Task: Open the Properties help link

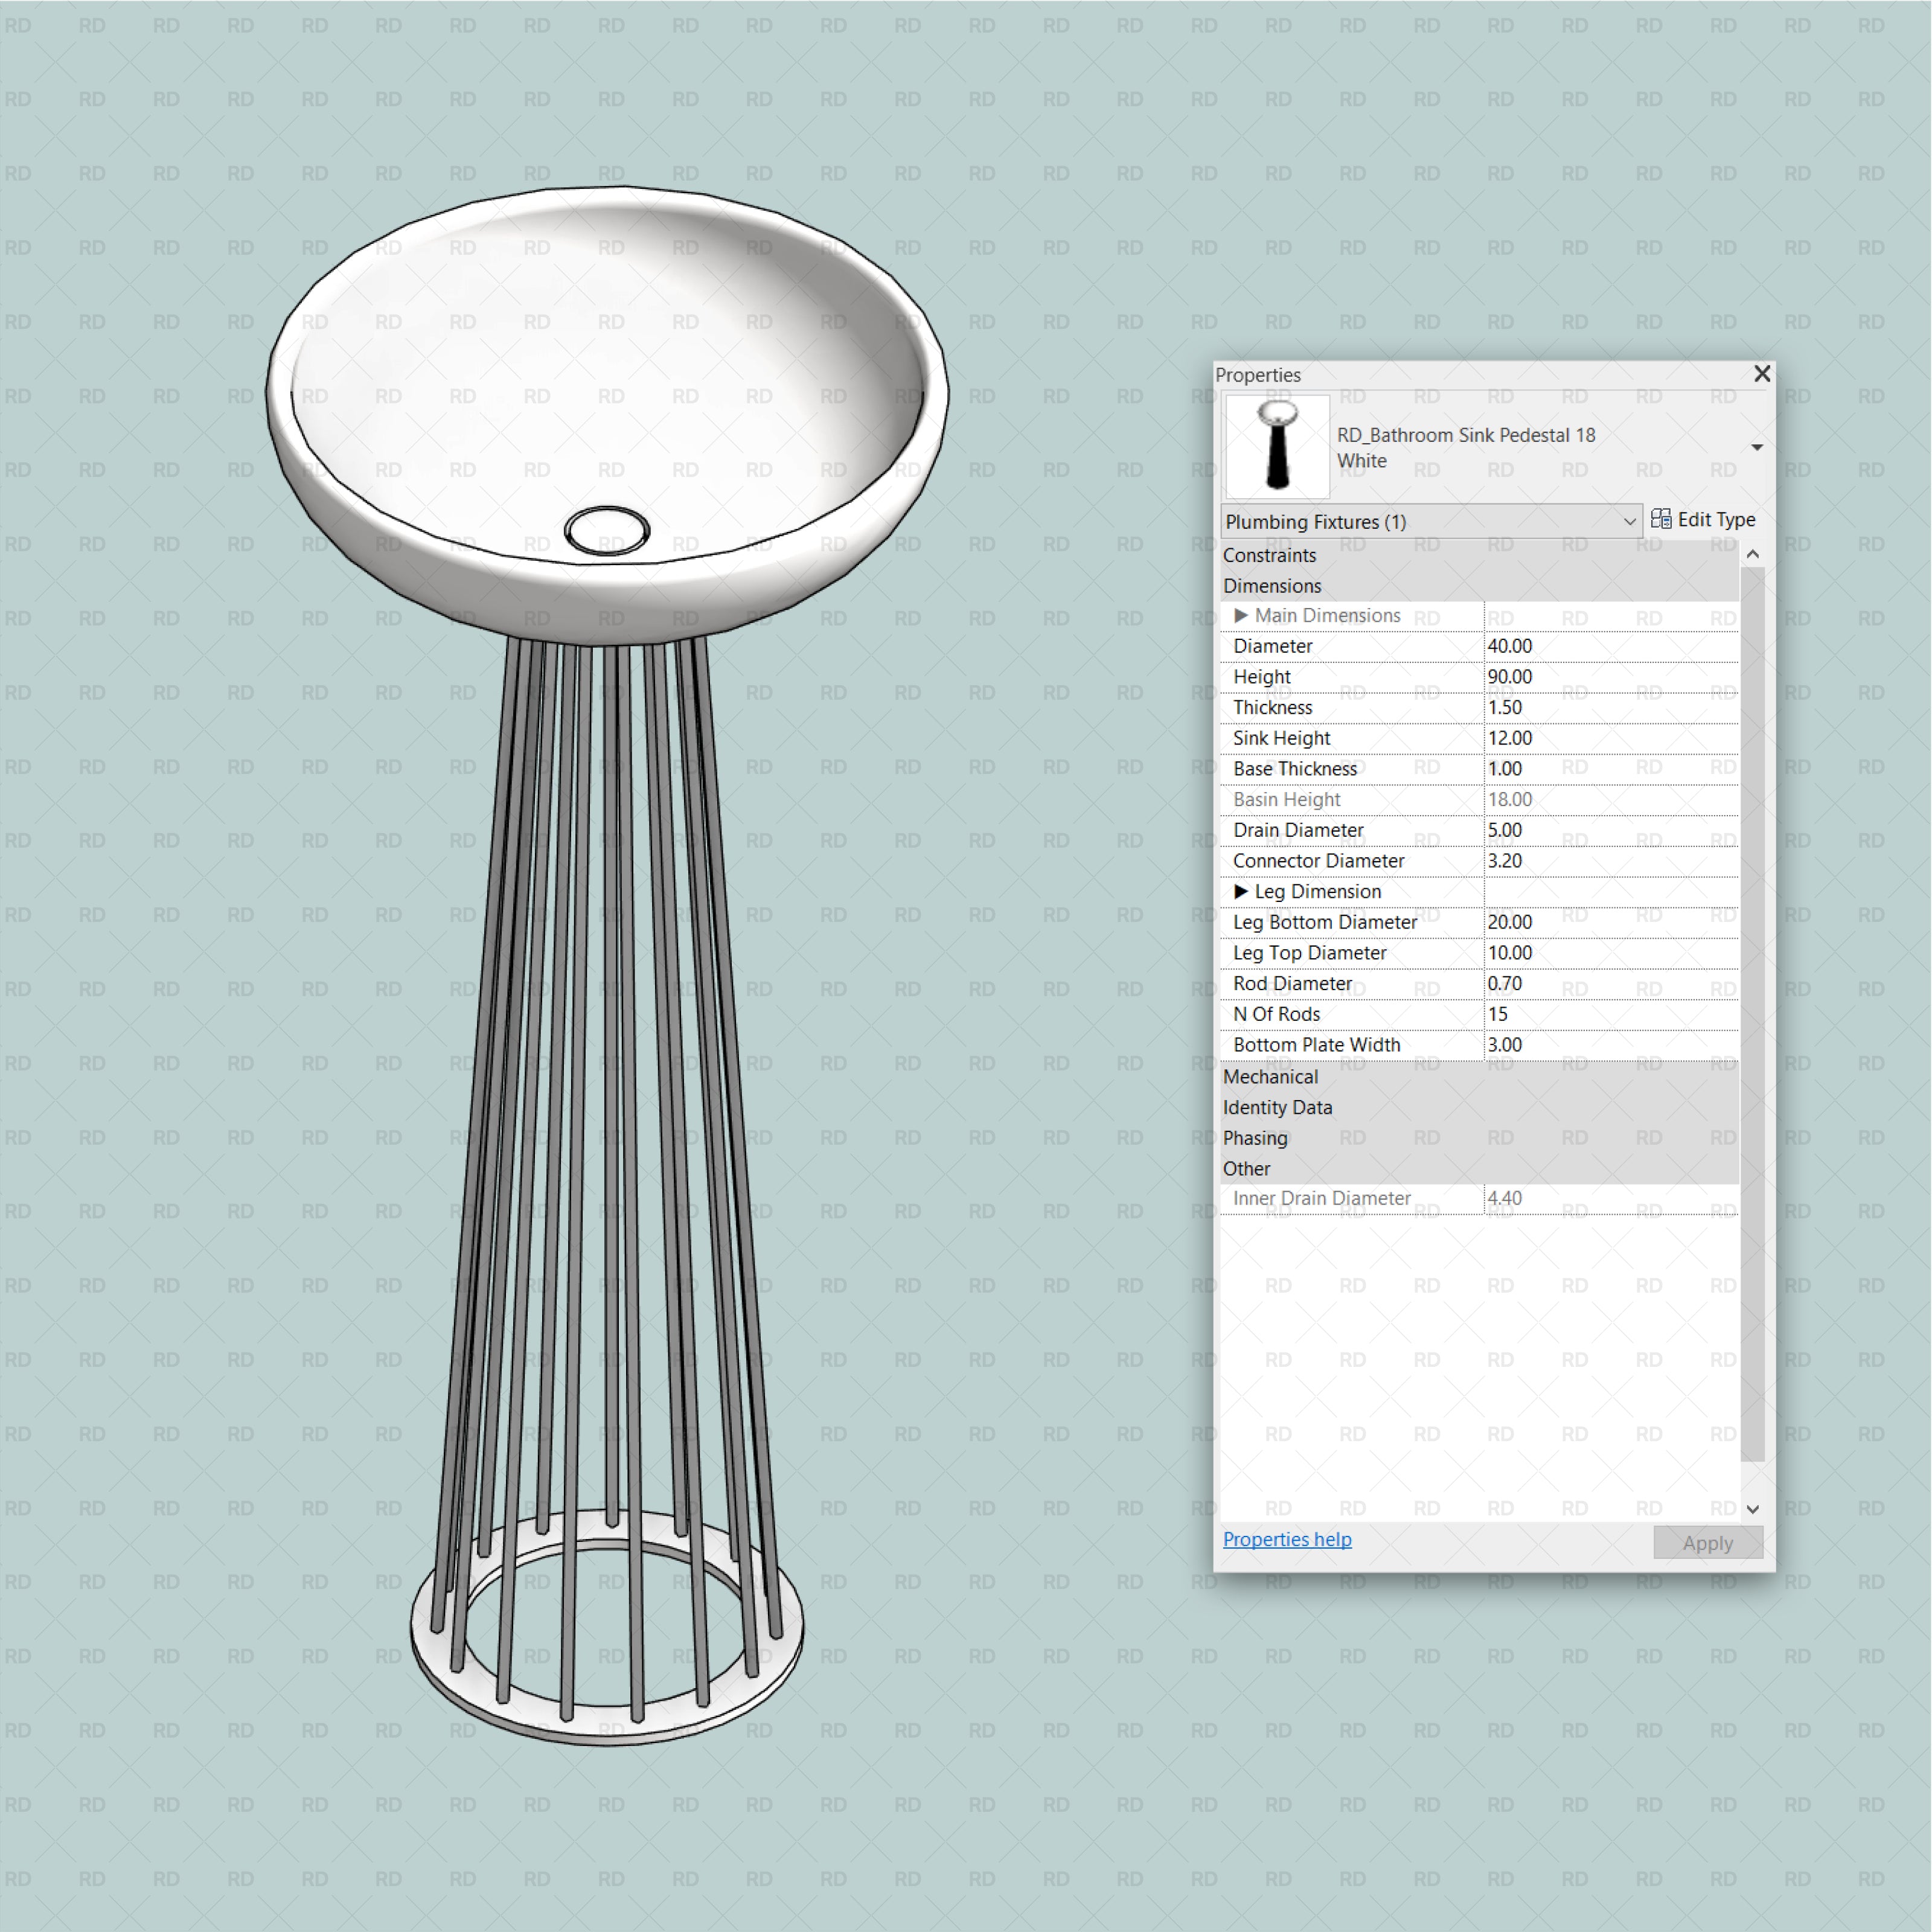Action: click(1287, 1539)
